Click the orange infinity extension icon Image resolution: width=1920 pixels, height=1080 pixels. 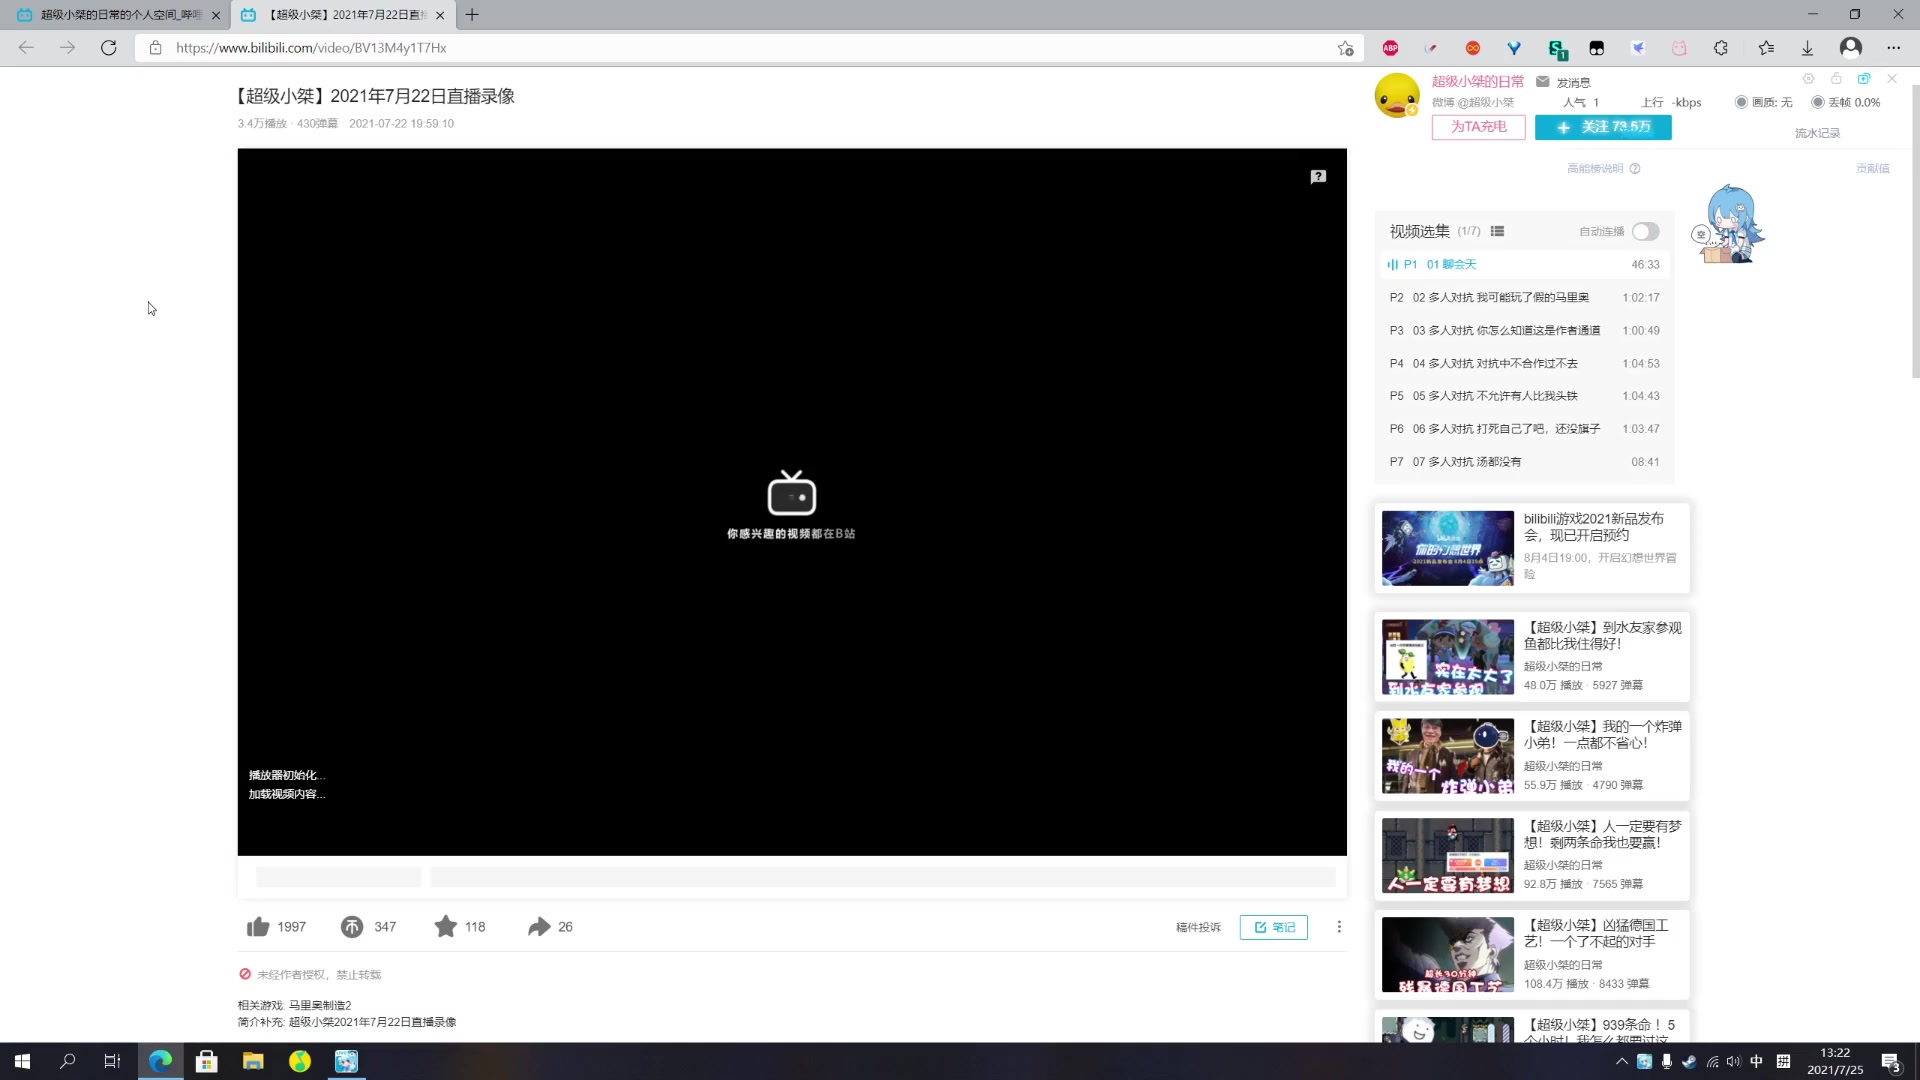(x=1473, y=48)
